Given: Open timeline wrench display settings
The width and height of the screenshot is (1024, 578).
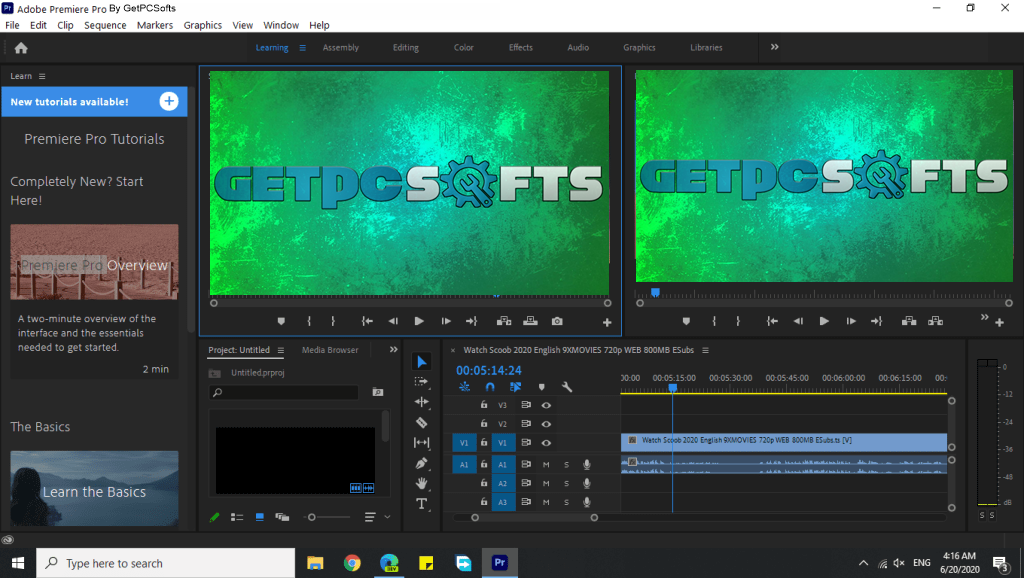Looking at the screenshot, I should point(567,387).
